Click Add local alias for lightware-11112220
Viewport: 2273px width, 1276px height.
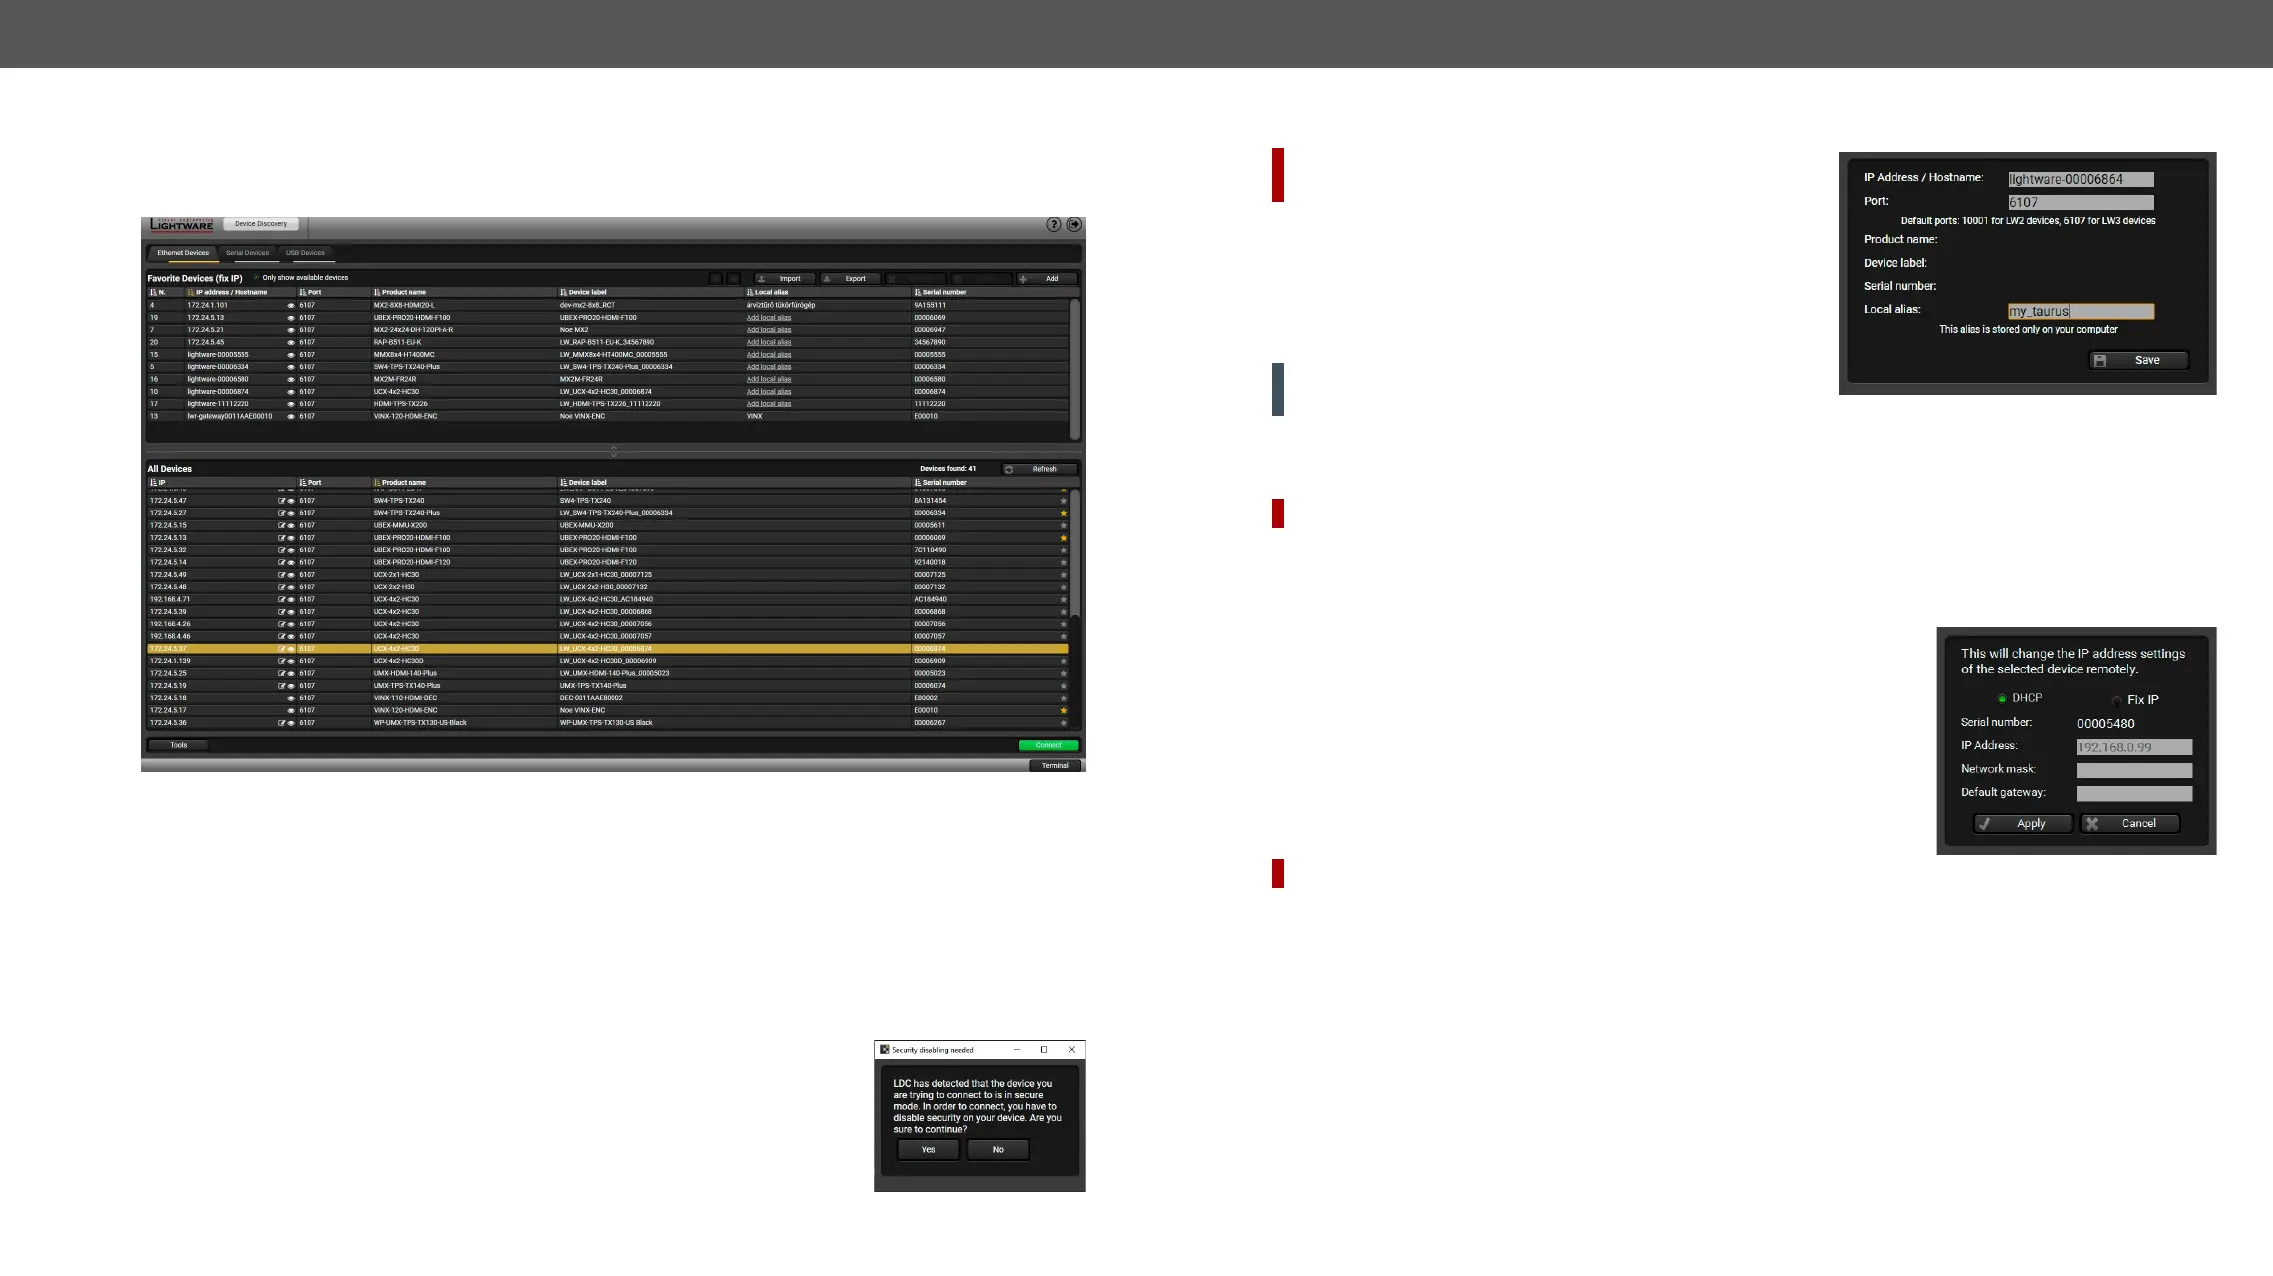click(769, 404)
